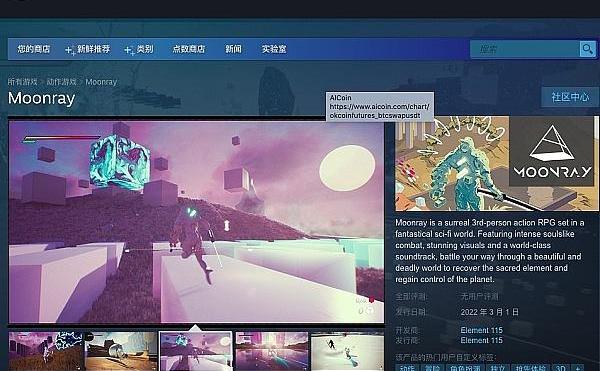
Task: Focus the store search input field
Action: tap(525, 49)
